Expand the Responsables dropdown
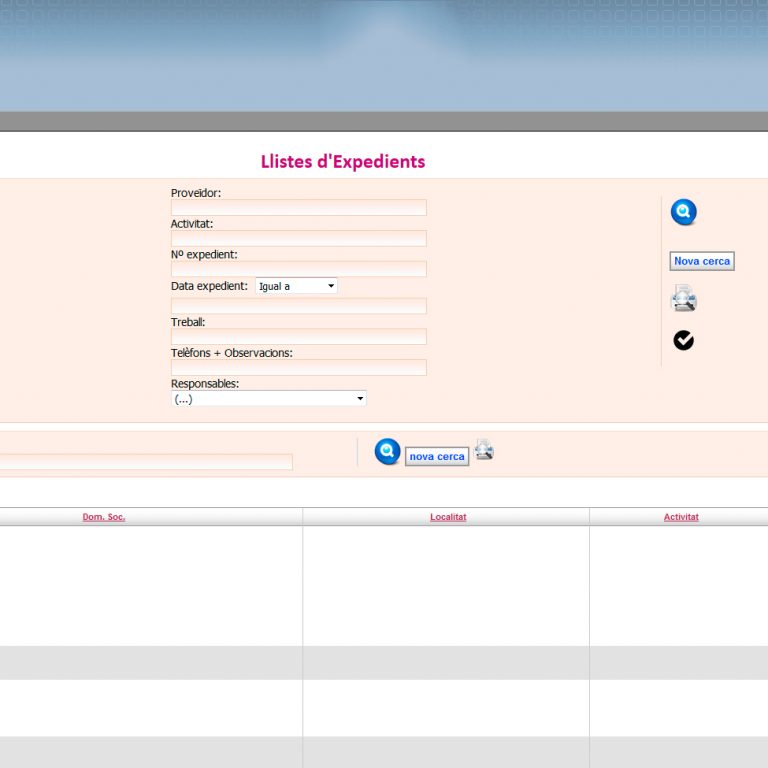The image size is (768, 768). click(x=268, y=399)
